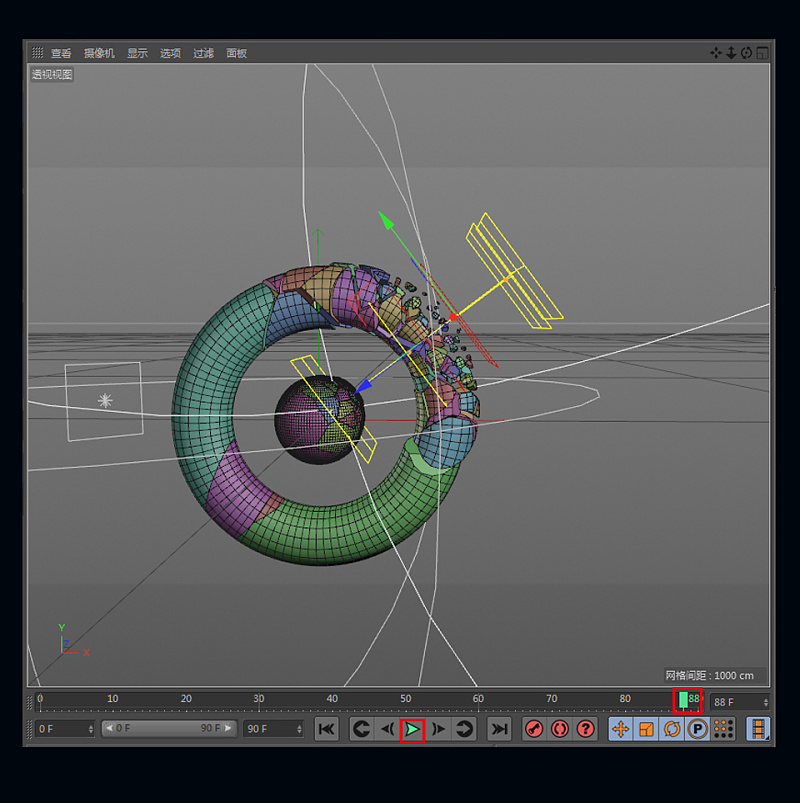The image size is (800, 803).
Task: Open the 摄像机 camera menu
Action: (99, 54)
